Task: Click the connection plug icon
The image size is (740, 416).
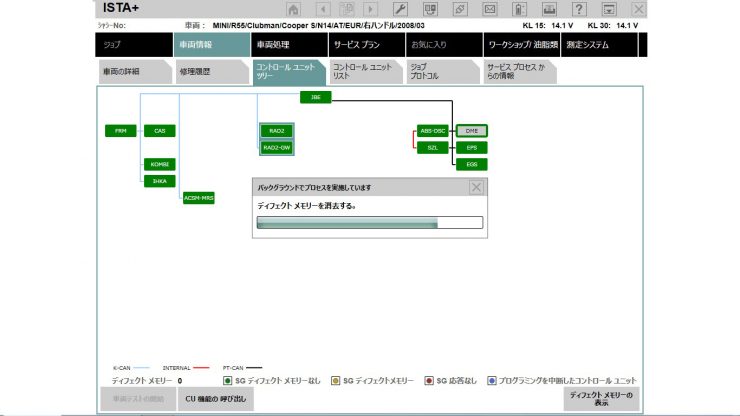Action: point(460,9)
